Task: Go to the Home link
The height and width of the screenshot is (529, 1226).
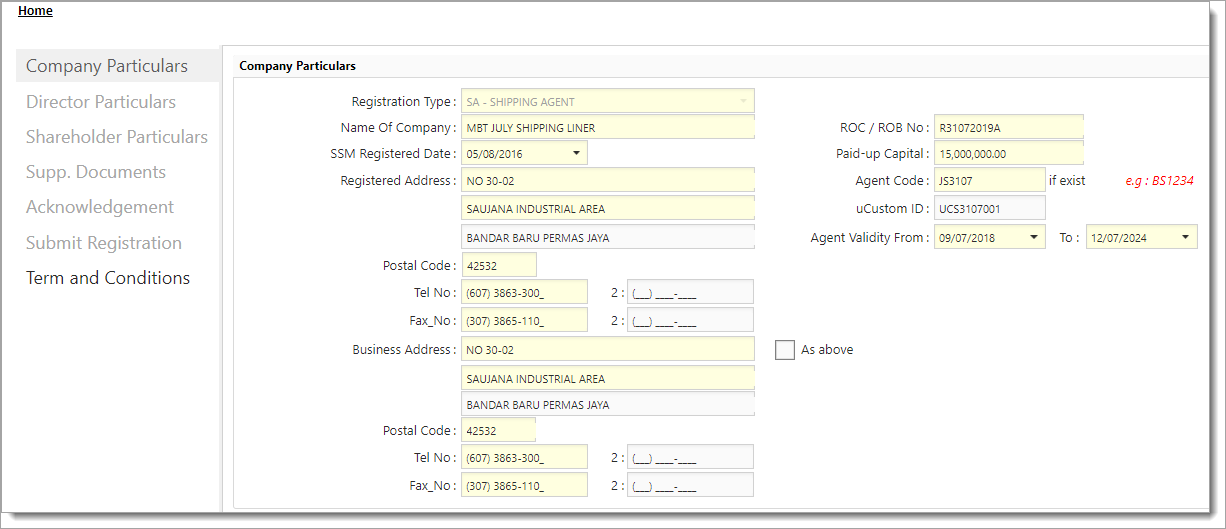Action: [x=35, y=11]
